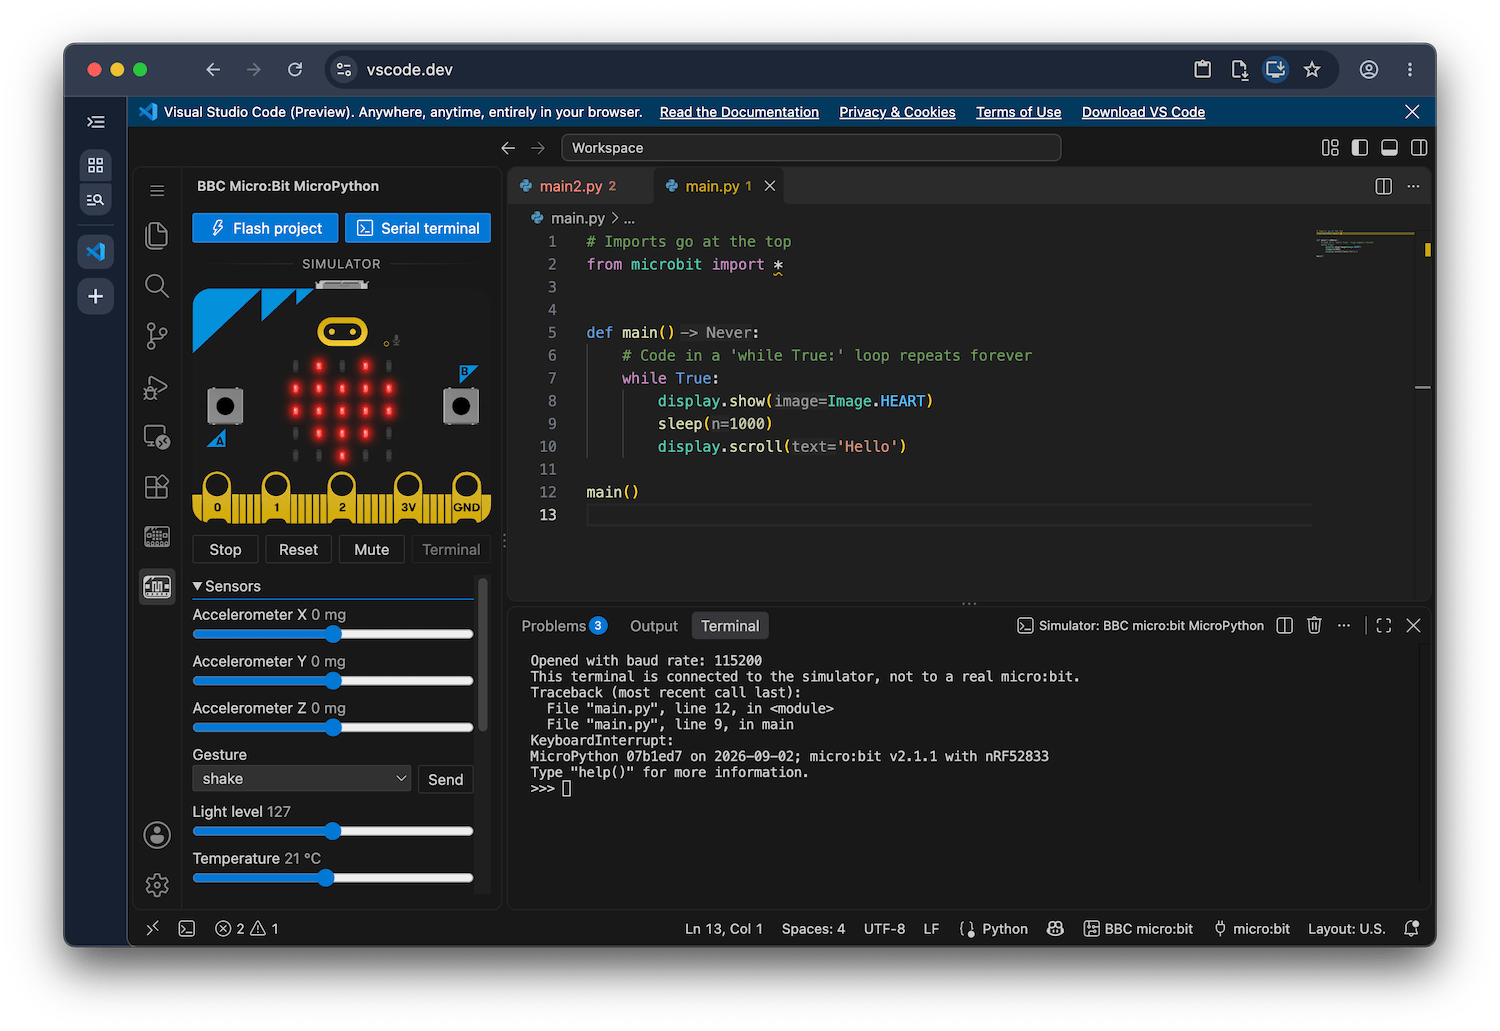
Task: Toggle the secondary side bar visibility
Action: pyautogui.click(x=1419, y=148)
